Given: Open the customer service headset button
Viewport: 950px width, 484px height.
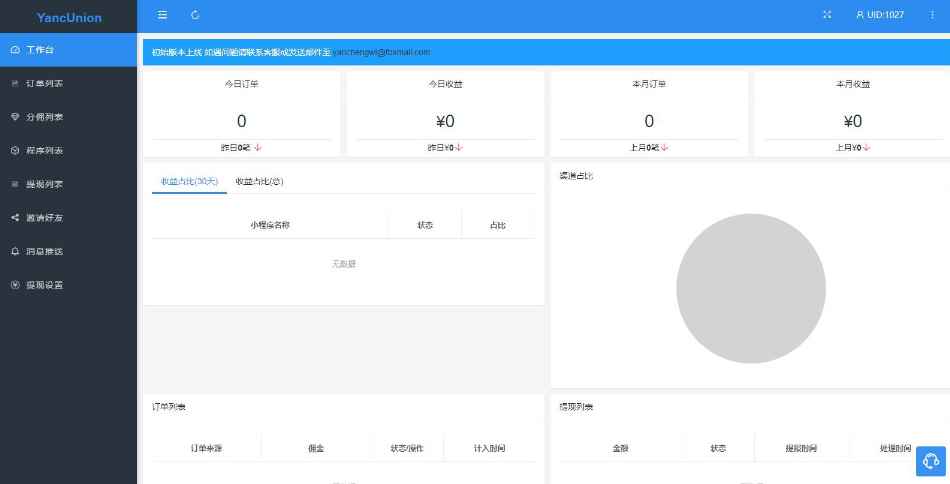Looking at the screenshot, I should (x=930, y=461).
